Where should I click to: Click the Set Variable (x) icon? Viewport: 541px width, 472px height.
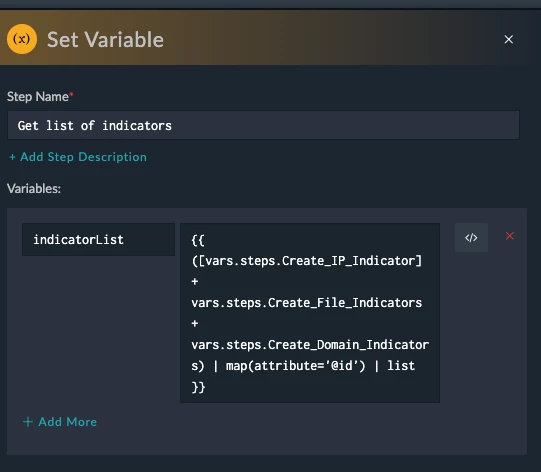click(22, 39)
